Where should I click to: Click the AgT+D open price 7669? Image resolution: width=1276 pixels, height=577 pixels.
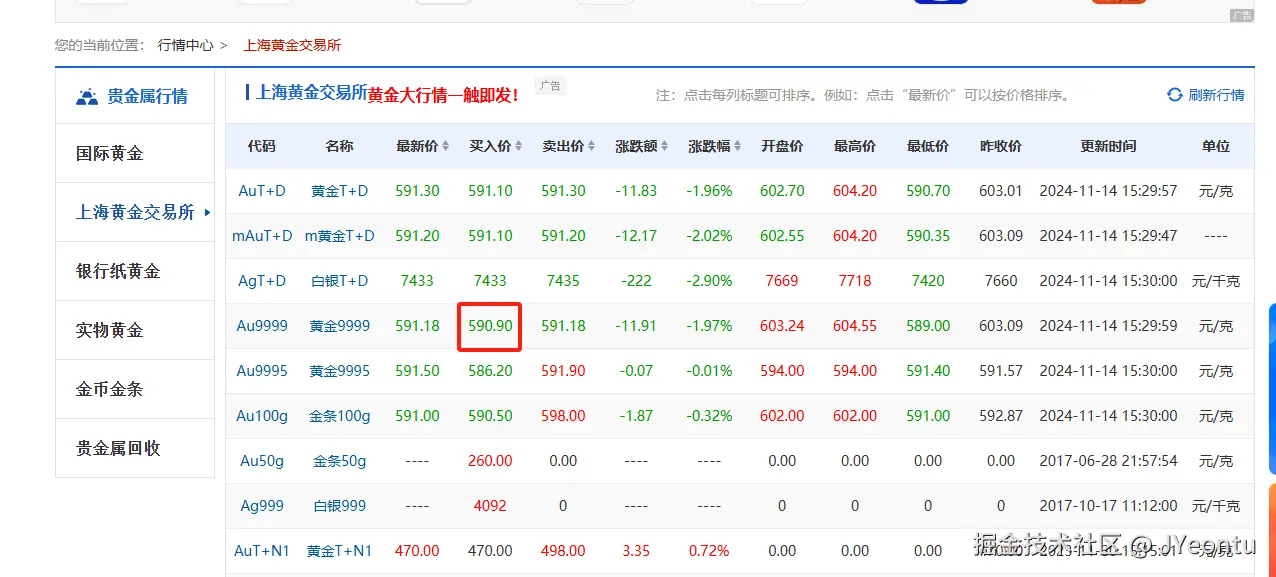point(782,281)
